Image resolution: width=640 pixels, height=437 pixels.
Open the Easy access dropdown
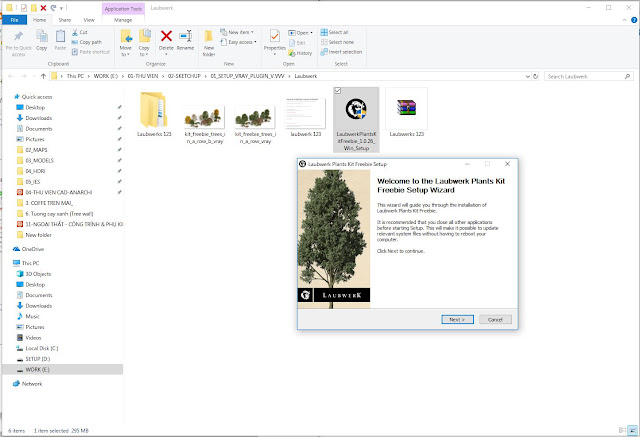(238, 42)
